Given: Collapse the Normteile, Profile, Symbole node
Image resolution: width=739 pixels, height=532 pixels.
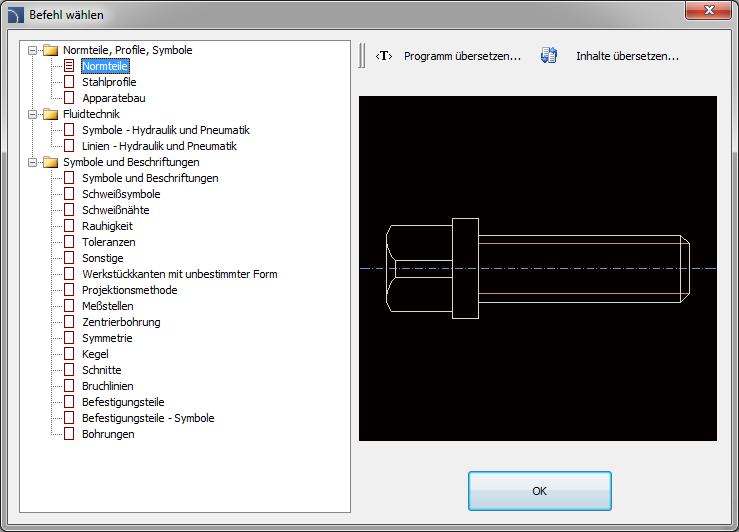Looking at the screenshot, I should point(33,50).
